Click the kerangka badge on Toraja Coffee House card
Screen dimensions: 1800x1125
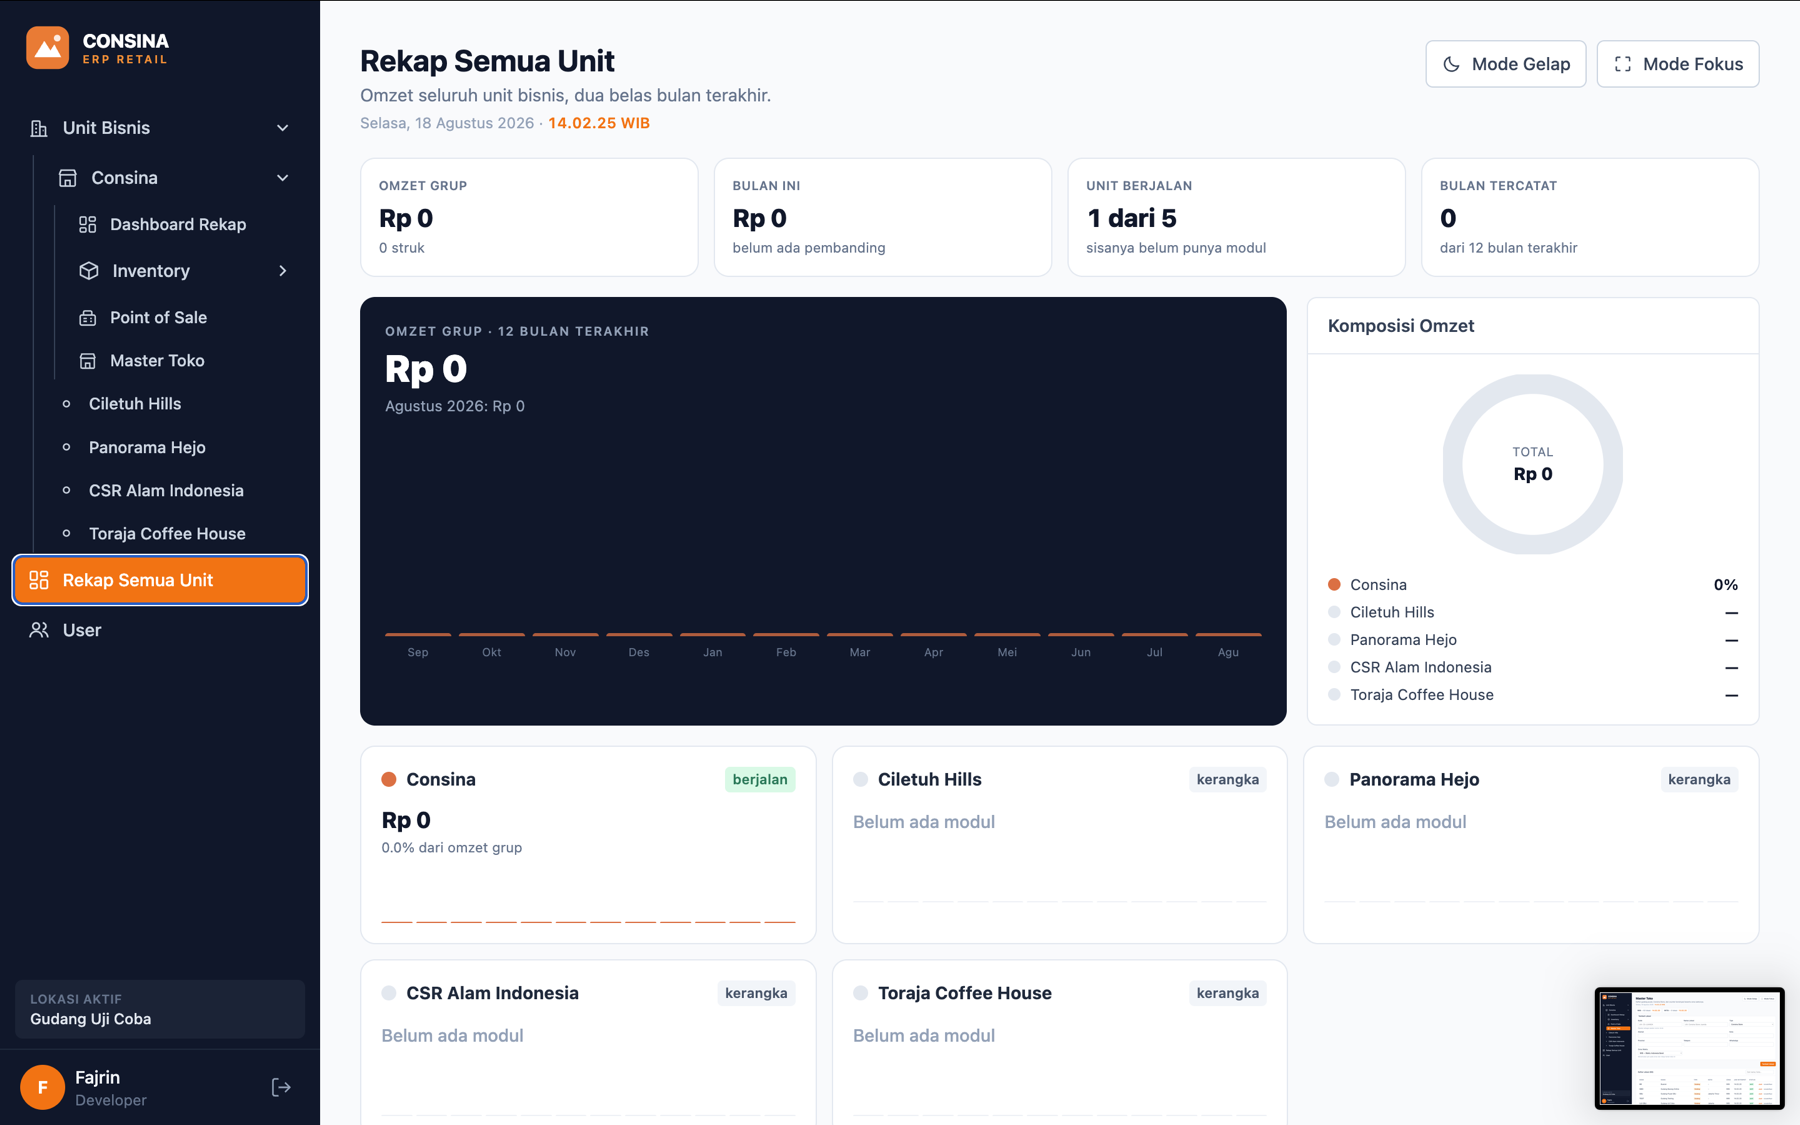coord(1228,993)
